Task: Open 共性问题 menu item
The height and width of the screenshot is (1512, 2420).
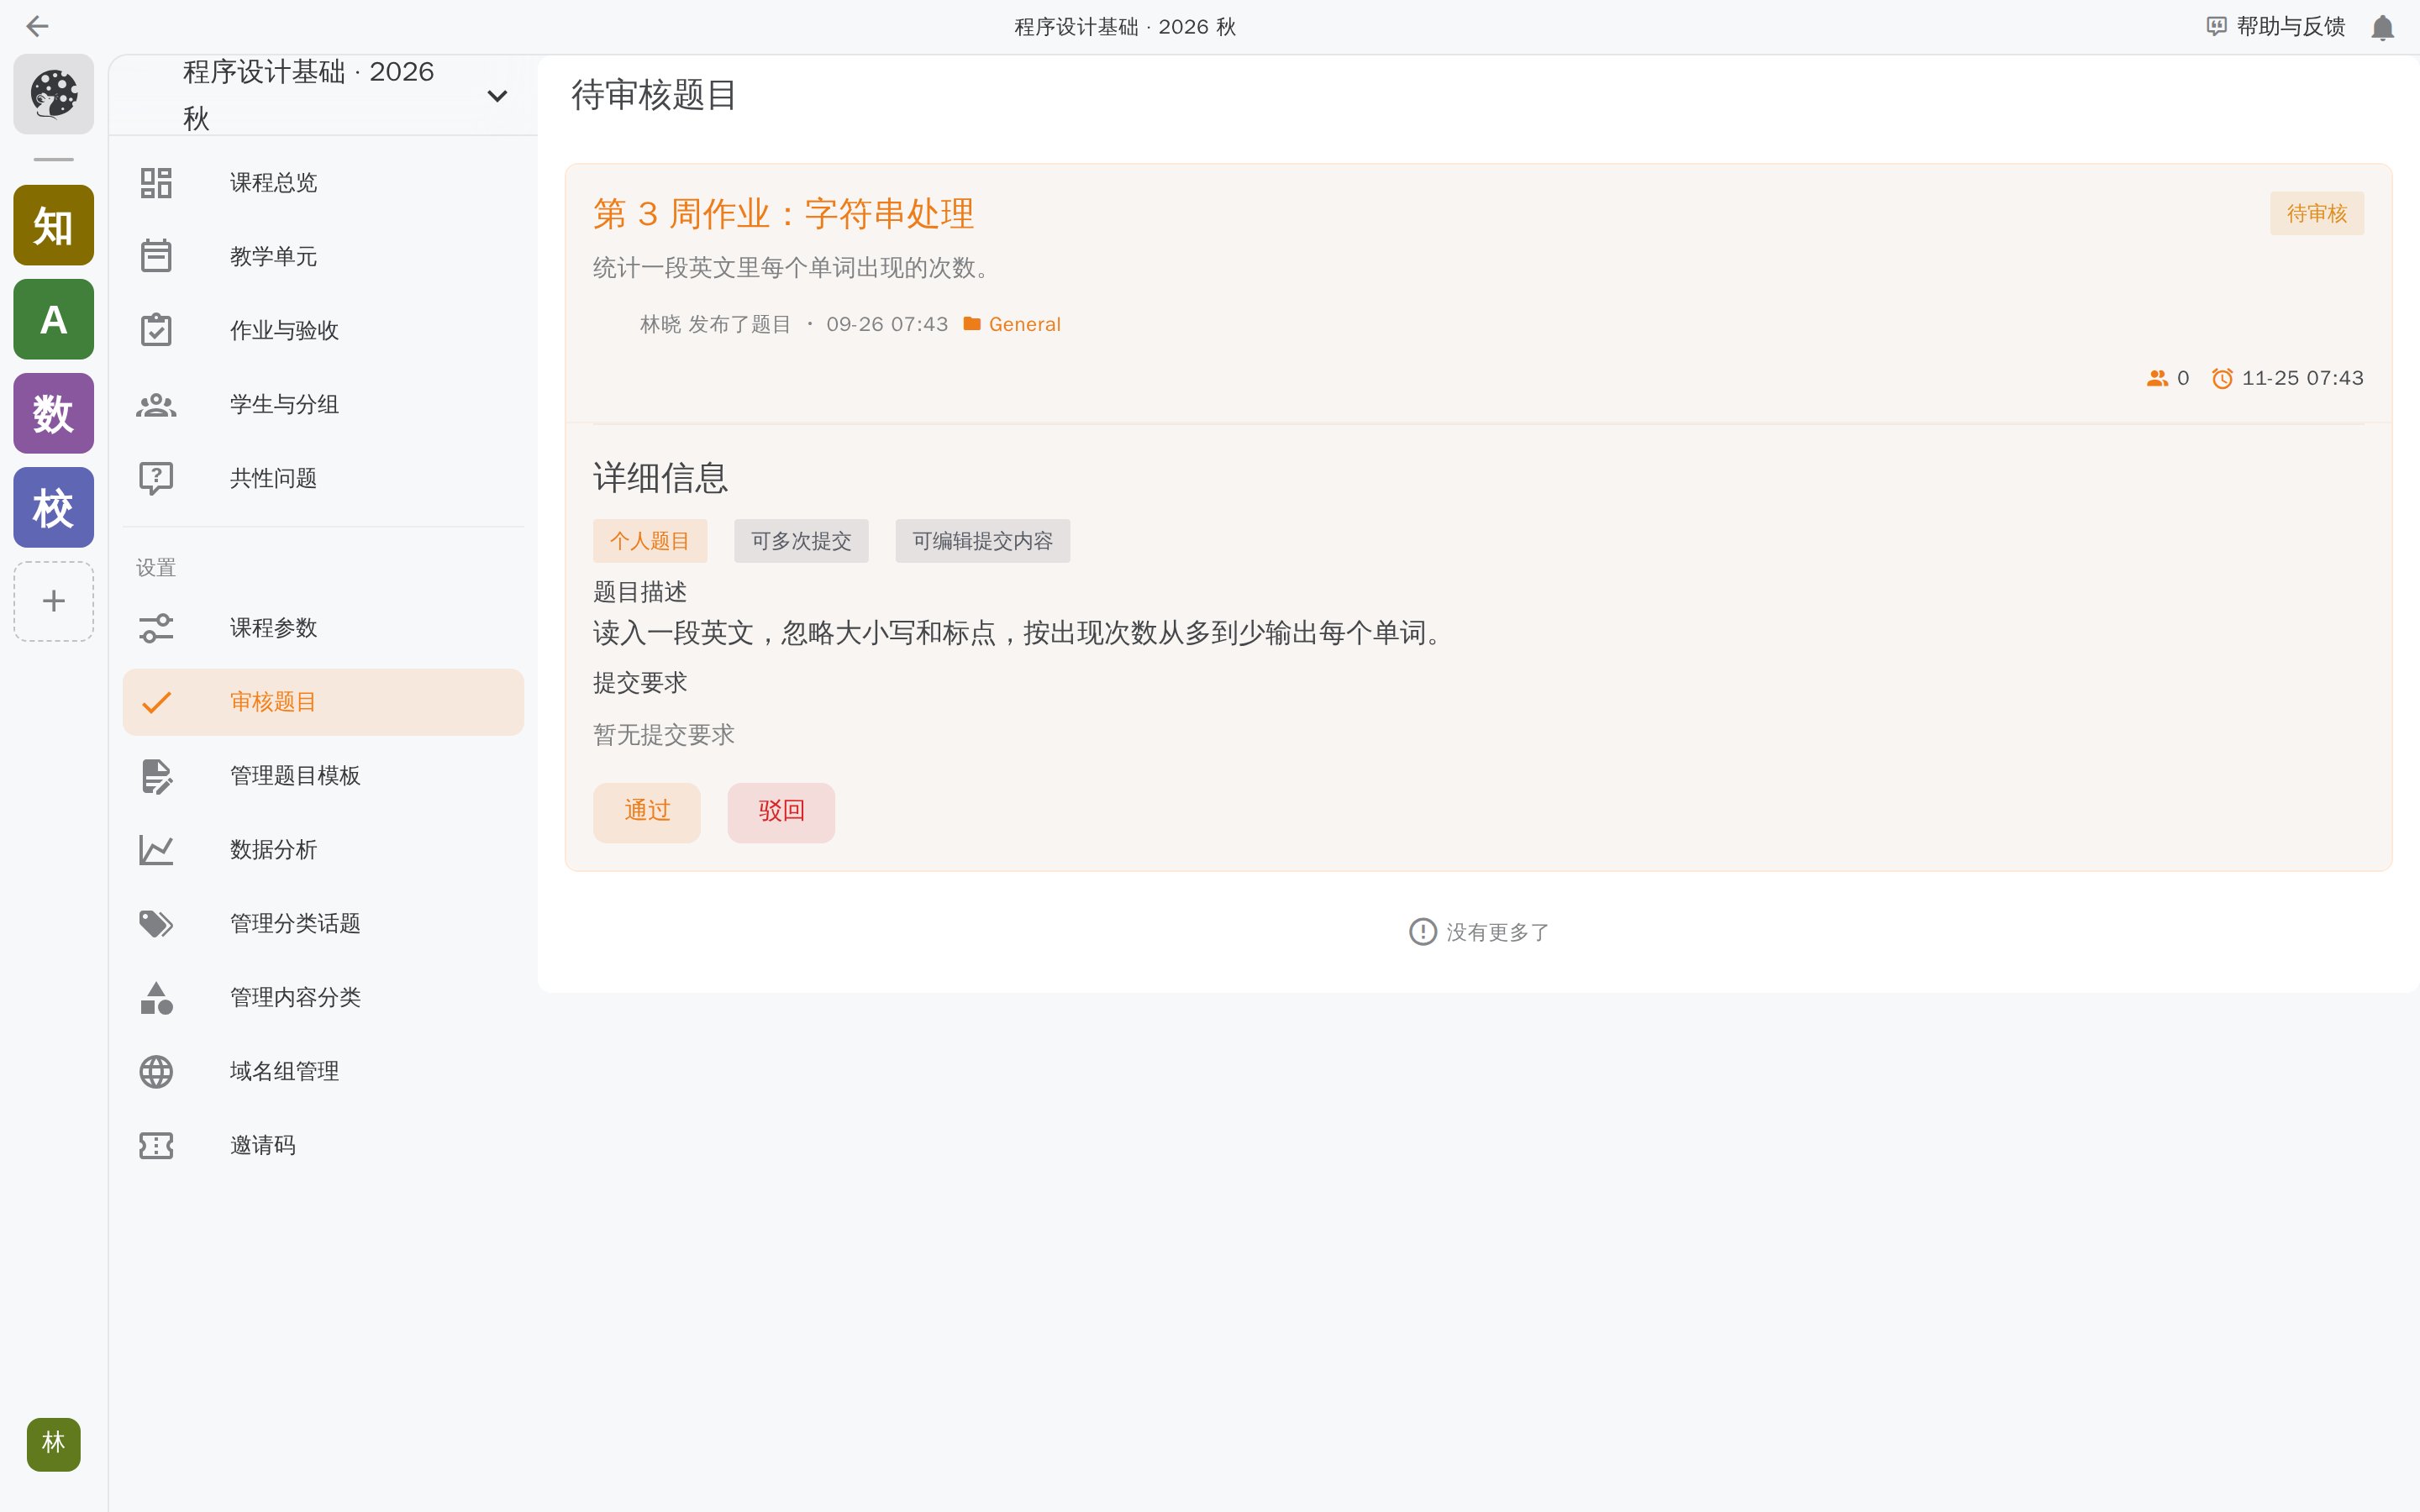Action: pos(323,479)
